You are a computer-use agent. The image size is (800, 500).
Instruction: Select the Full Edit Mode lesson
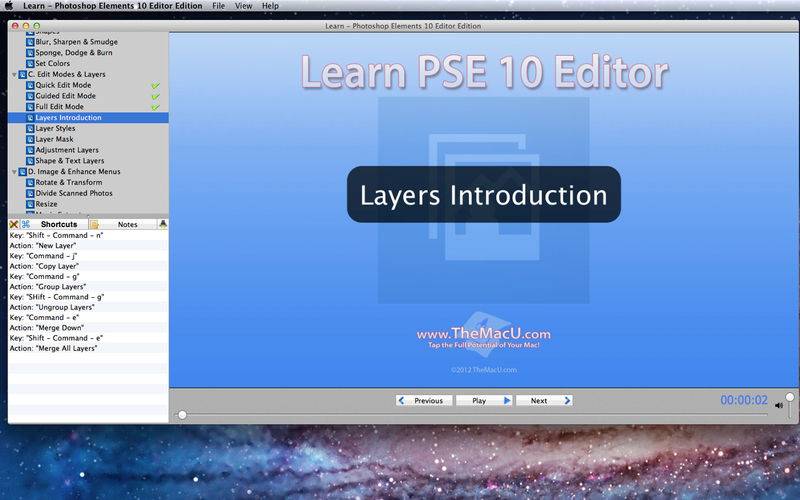tap(59, 107)
